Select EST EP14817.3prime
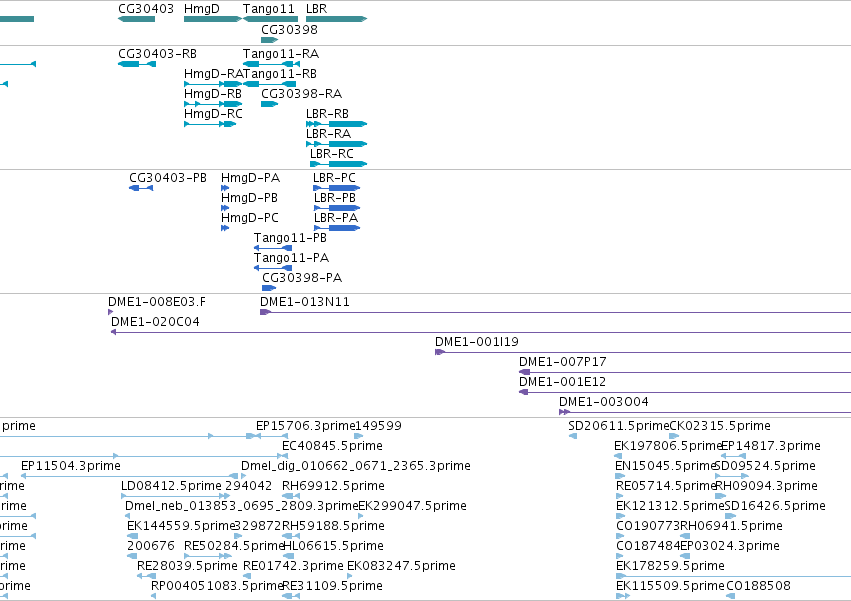Image resolution: width=851 pixels, height=601 pixels. tap(771, 446)
